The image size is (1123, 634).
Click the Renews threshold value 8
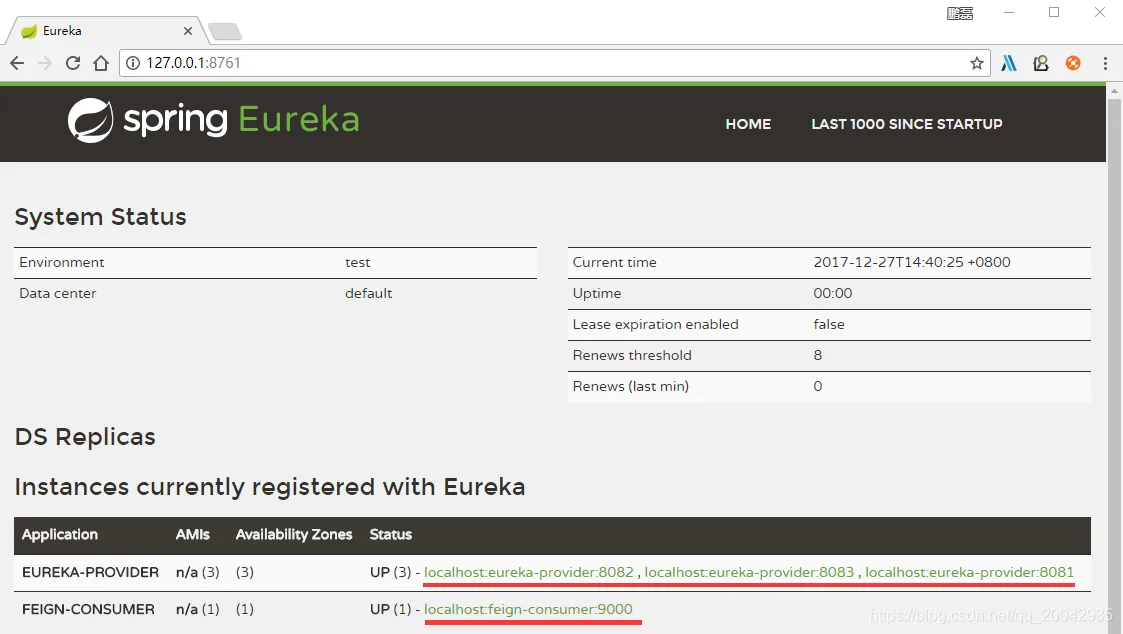point(817,355)
